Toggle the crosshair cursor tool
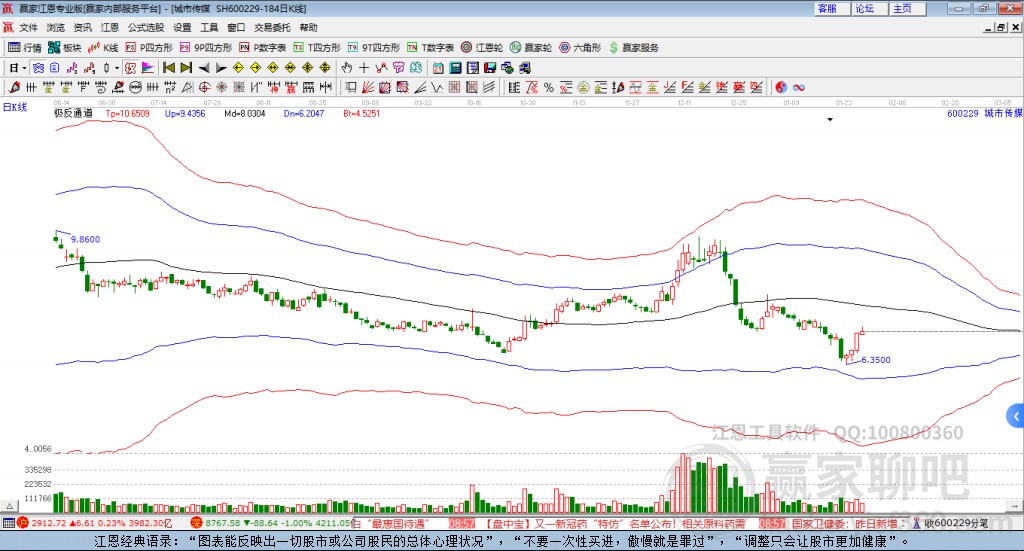 [364, 68]
